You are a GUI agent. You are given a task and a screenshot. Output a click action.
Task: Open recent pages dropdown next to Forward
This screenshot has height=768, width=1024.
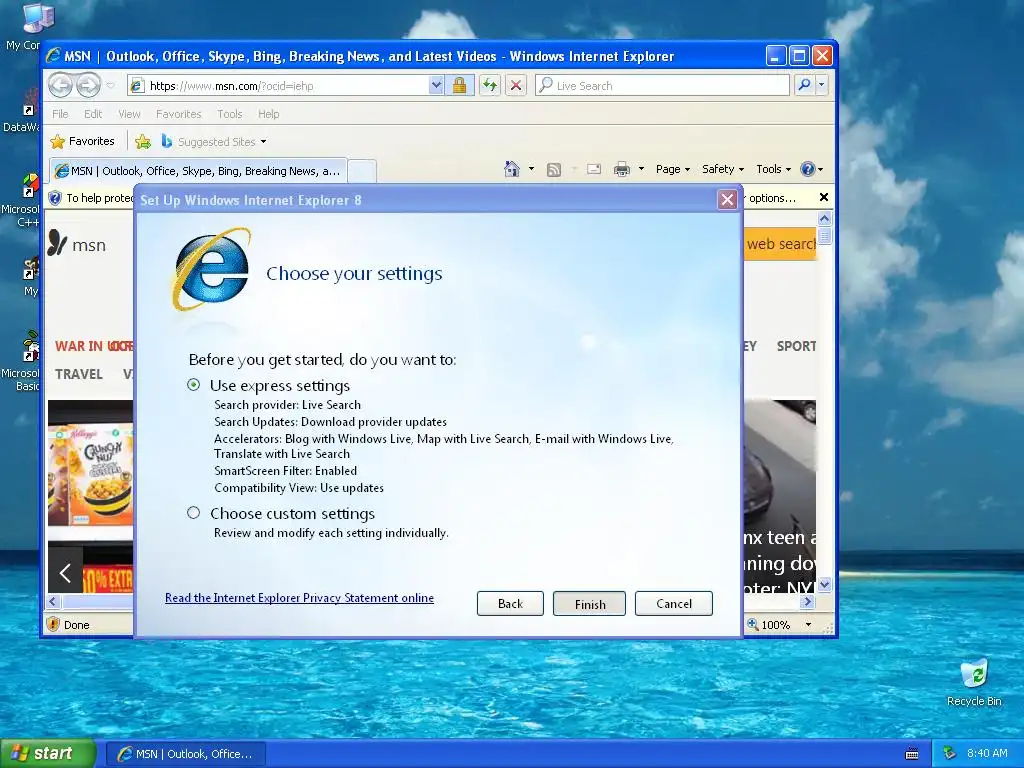(x=110, y=86)
